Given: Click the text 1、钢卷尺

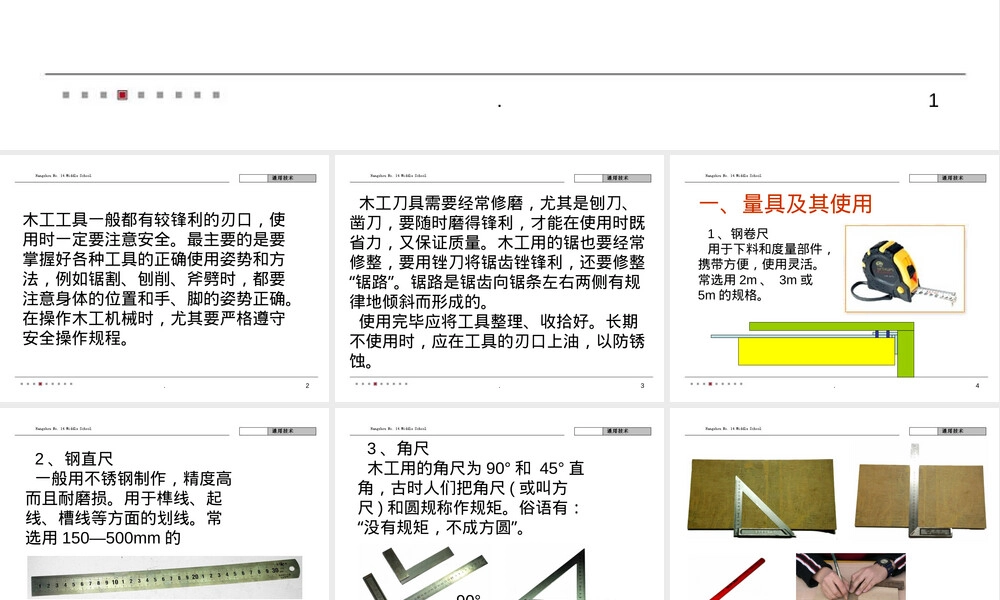Looking at the screenshot, I should 738,234.
